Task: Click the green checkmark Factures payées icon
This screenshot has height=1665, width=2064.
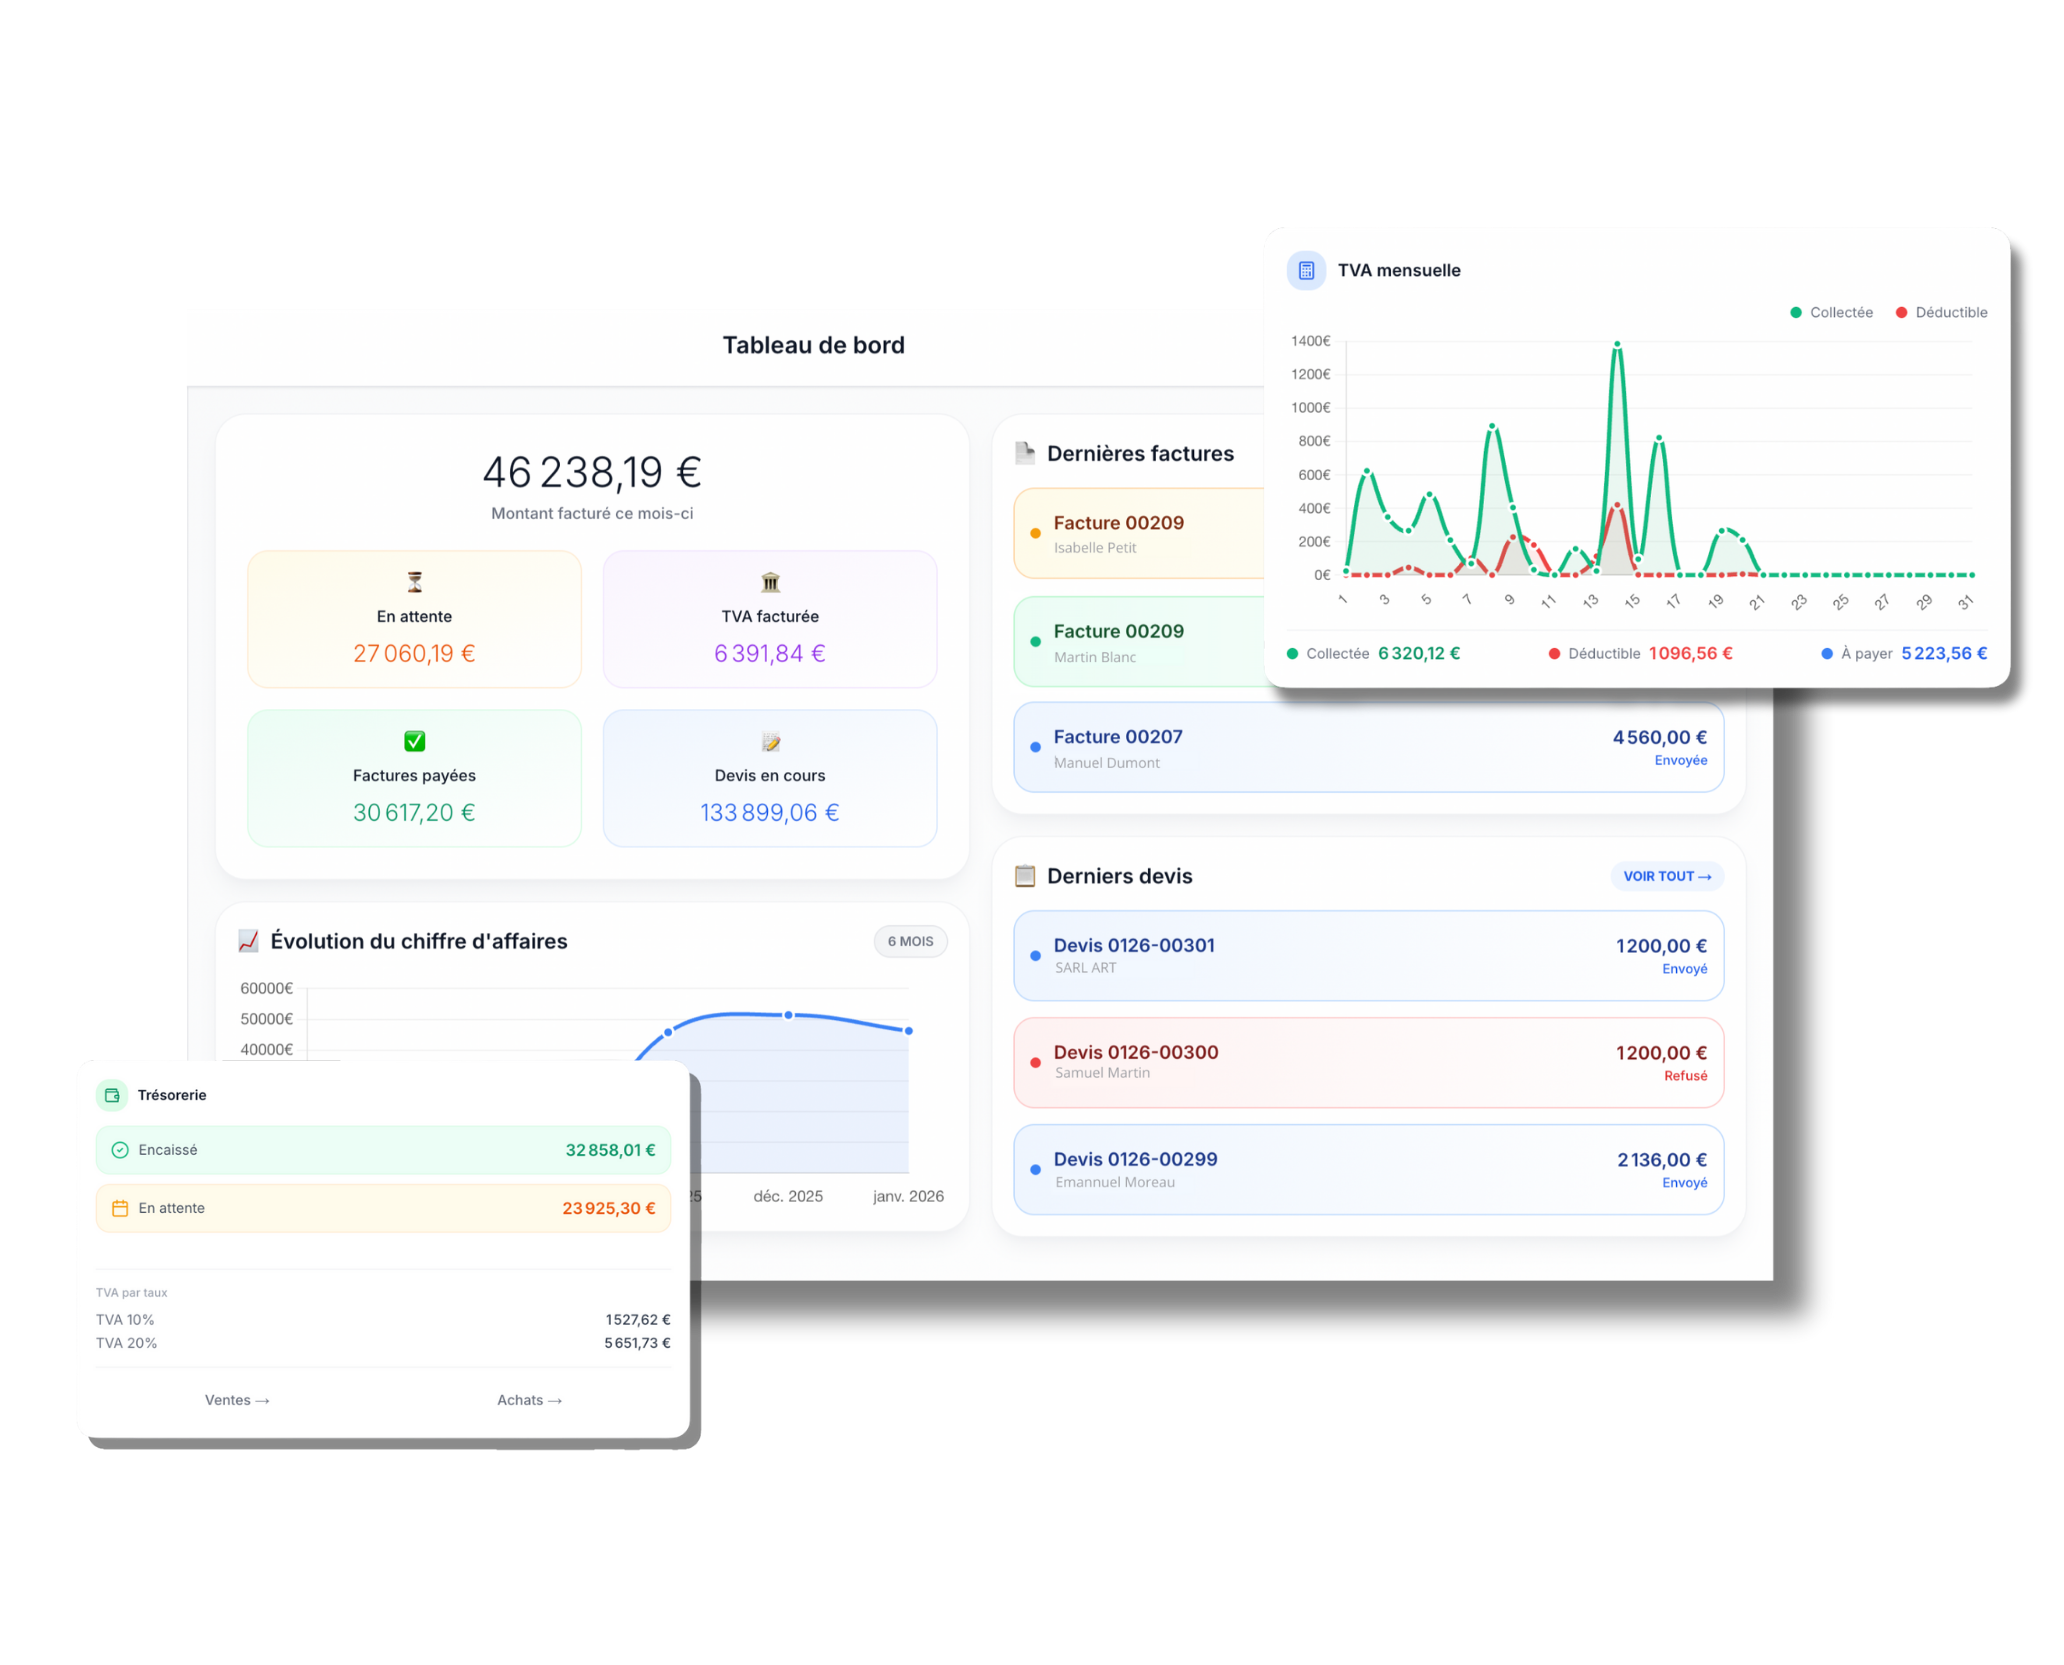Action: pos(414,741)
